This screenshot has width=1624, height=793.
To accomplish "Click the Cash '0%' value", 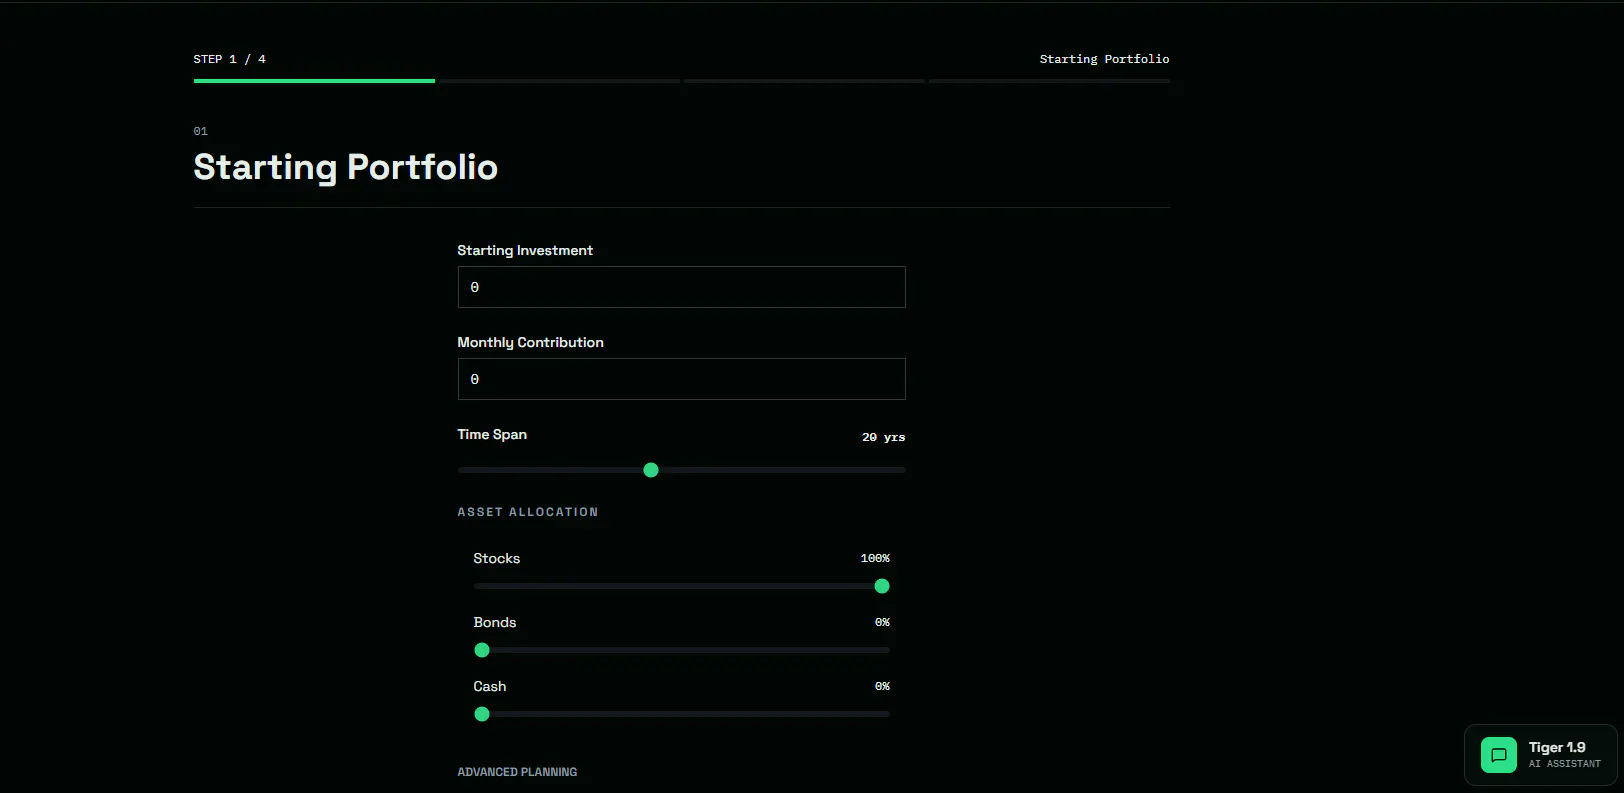I will pyautogui.click(x=882, y=686).
